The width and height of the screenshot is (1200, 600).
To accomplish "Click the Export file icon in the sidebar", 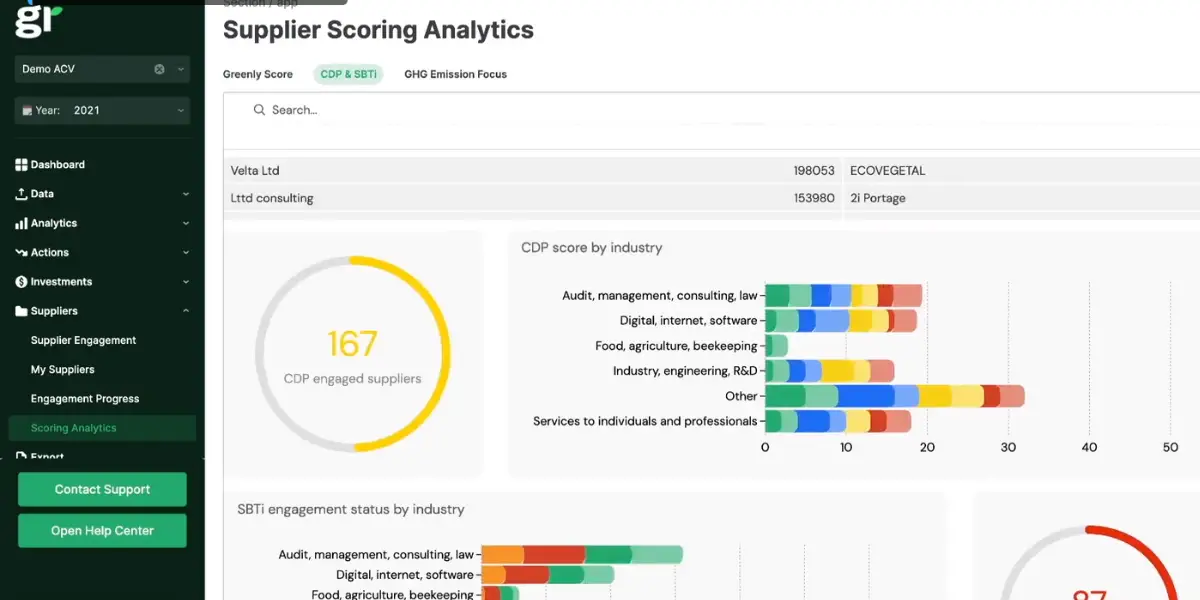I will [x=21, y=457].
